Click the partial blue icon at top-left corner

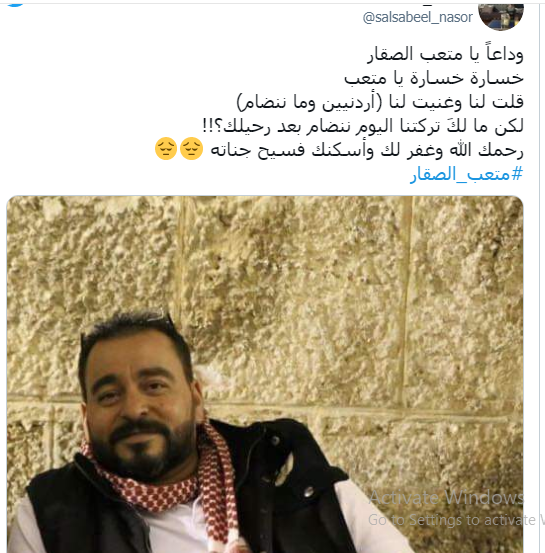(x=15, y=5)
